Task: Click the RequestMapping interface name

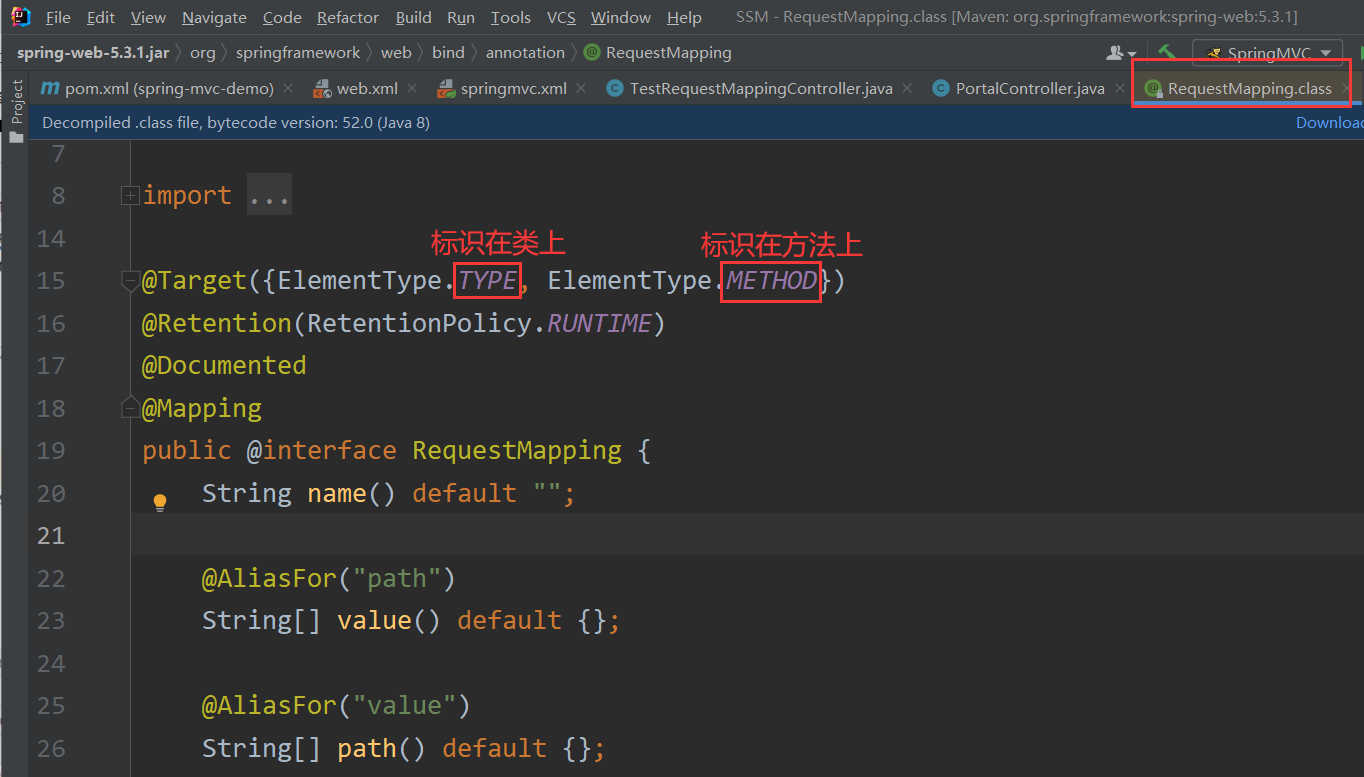Action: tap(517, 451)
